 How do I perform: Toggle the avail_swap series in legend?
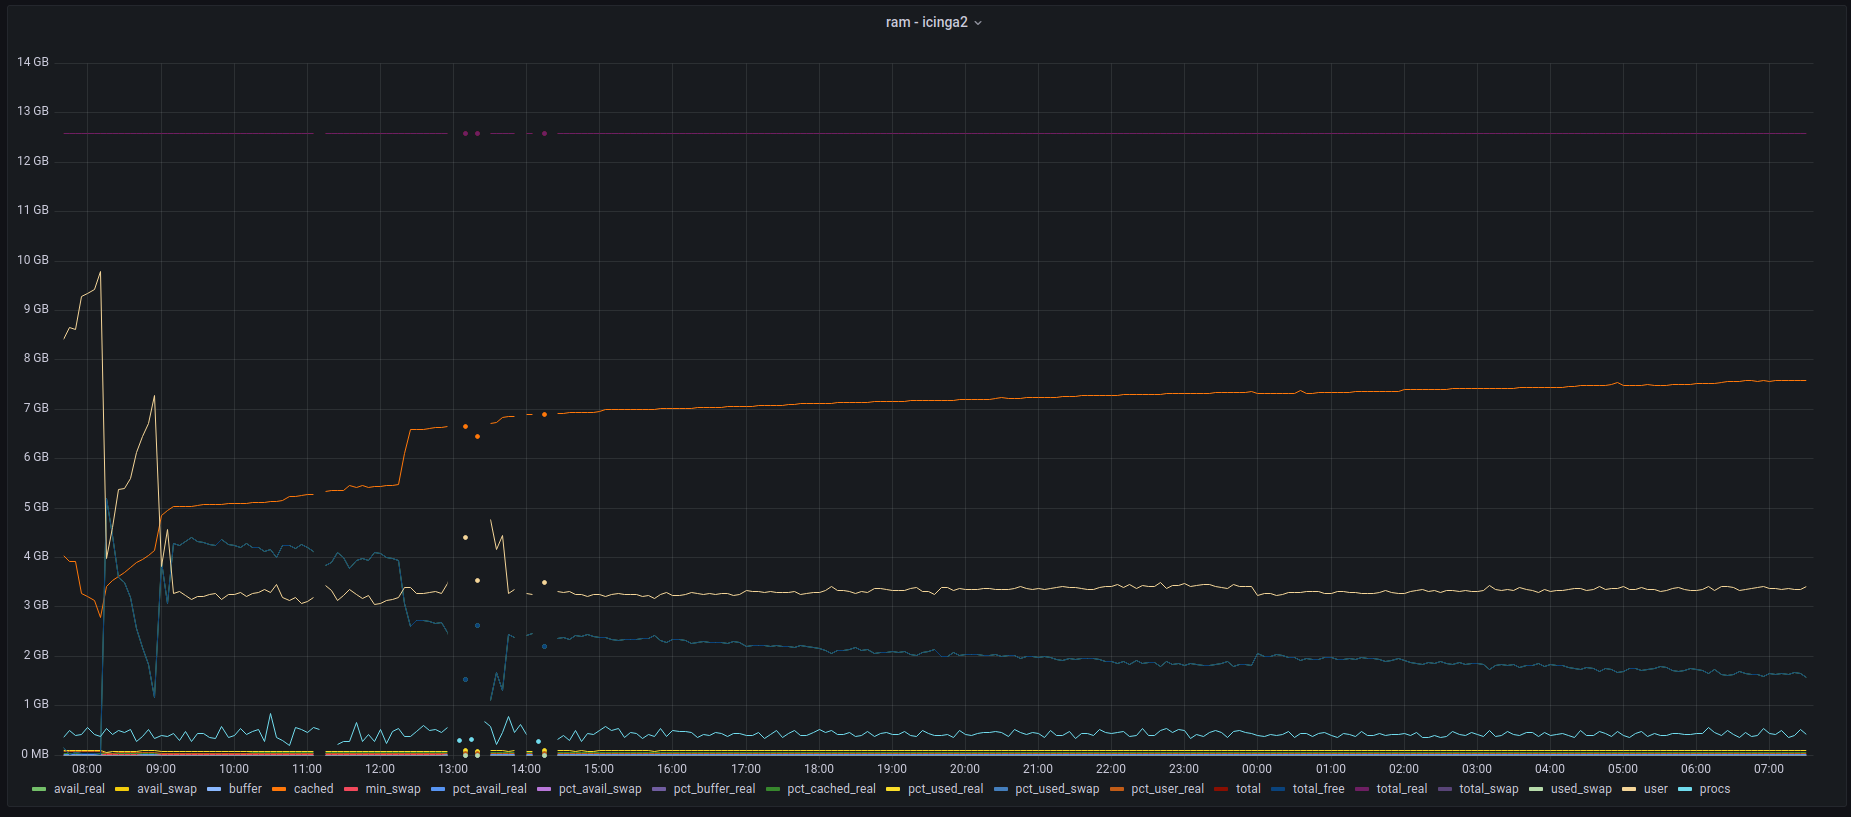point(167,789)
